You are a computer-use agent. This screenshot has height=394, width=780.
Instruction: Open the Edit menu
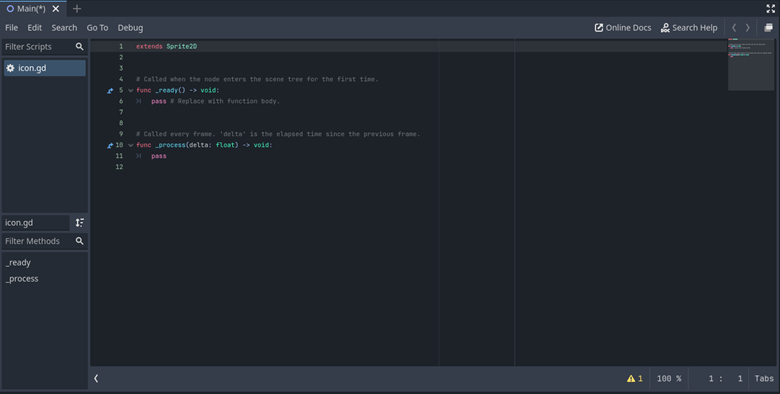[x=34, y=28]
